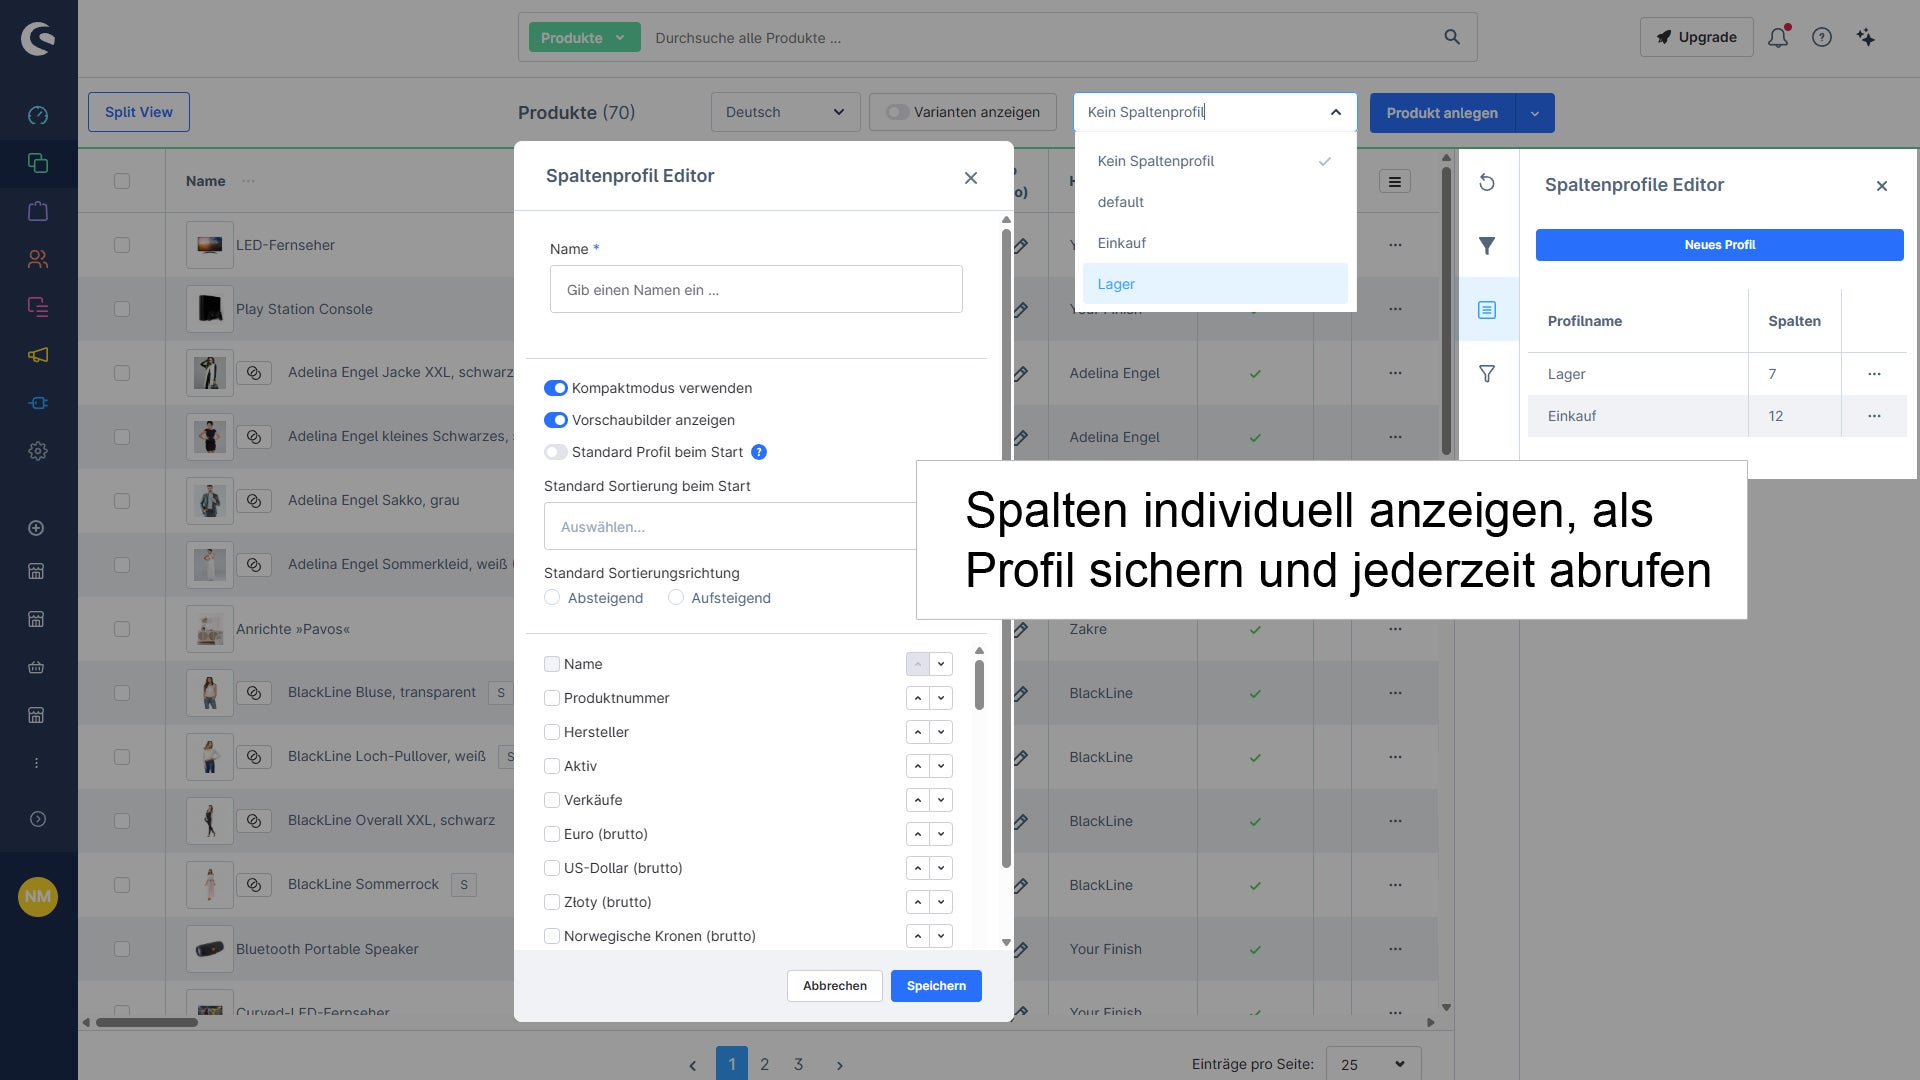Open the Content layout icon in sidebar

[x=38, y=307]
